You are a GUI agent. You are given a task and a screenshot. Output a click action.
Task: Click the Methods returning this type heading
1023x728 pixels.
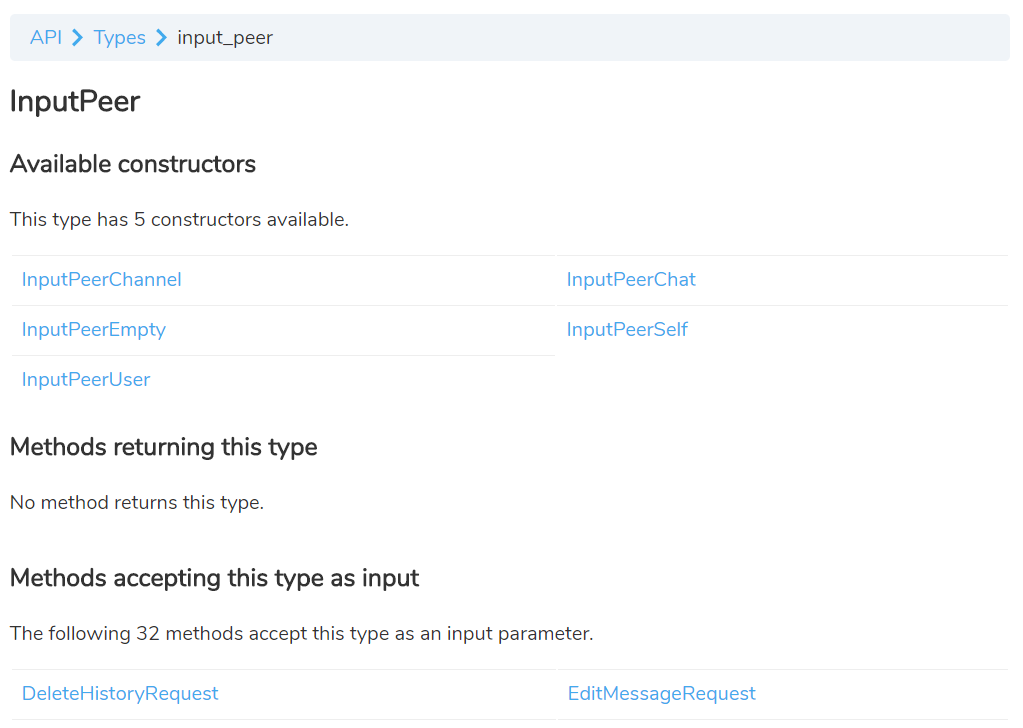163,447
